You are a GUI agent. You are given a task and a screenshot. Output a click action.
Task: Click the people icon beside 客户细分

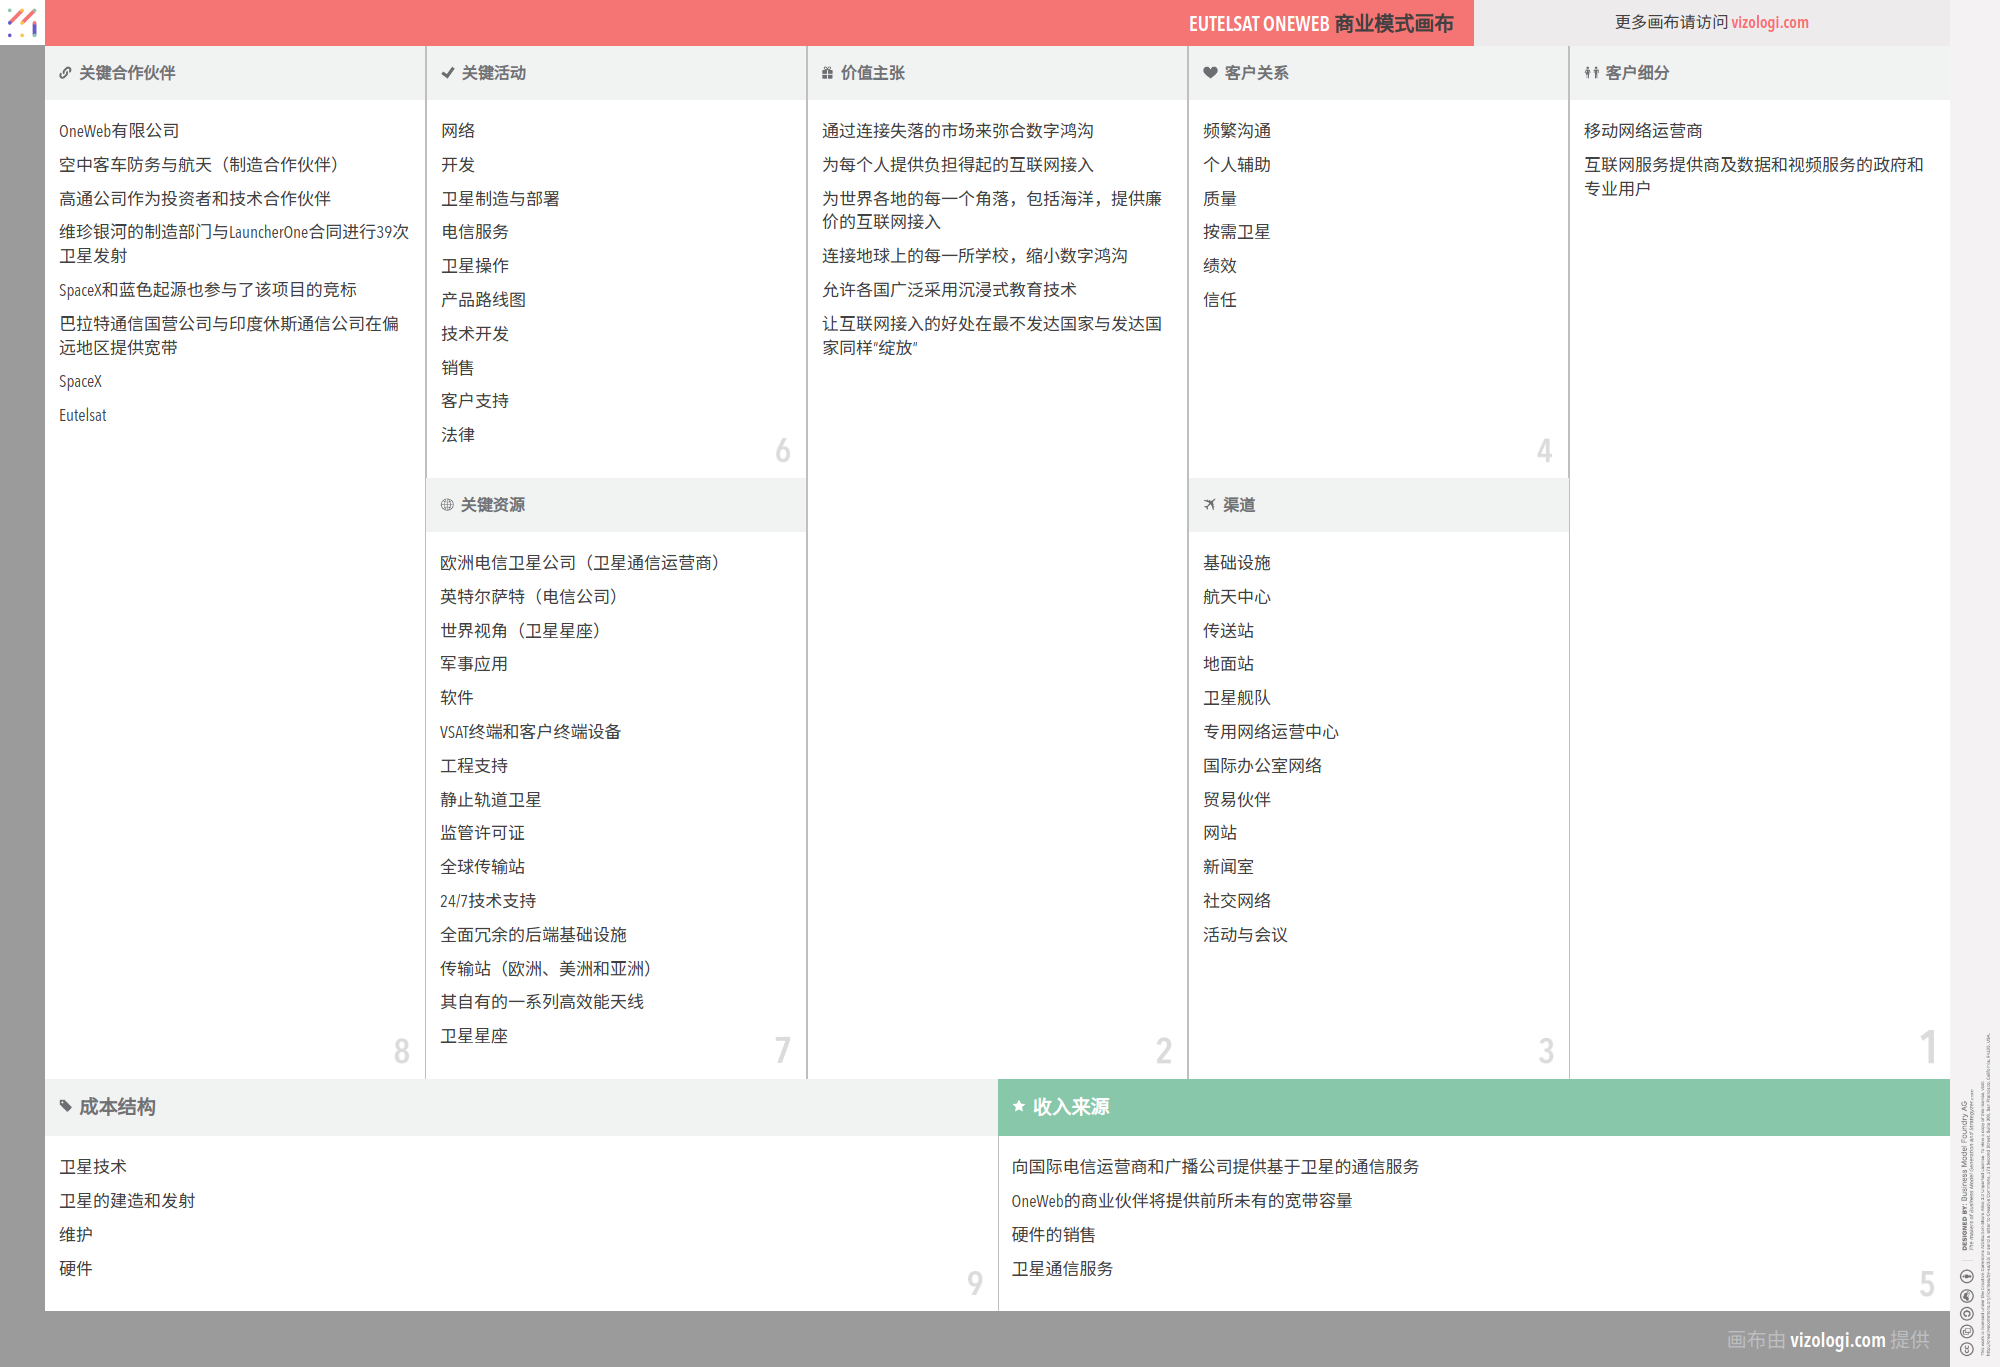[1591, 73]
